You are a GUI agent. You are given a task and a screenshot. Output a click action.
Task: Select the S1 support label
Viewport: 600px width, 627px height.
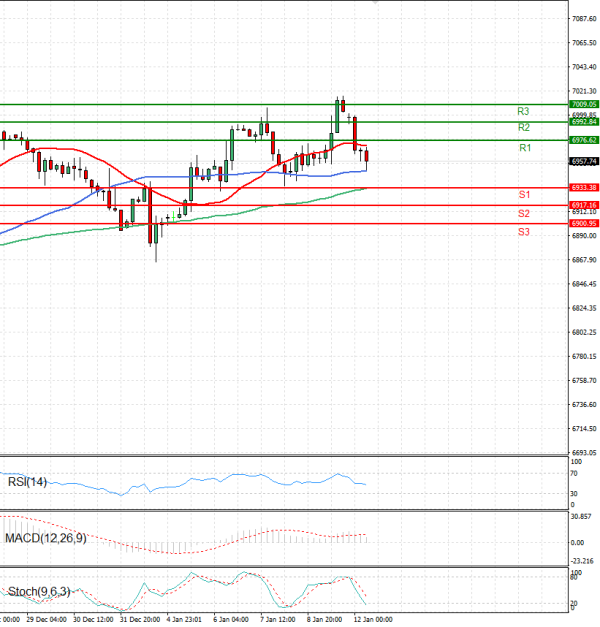tap(523, 194)
